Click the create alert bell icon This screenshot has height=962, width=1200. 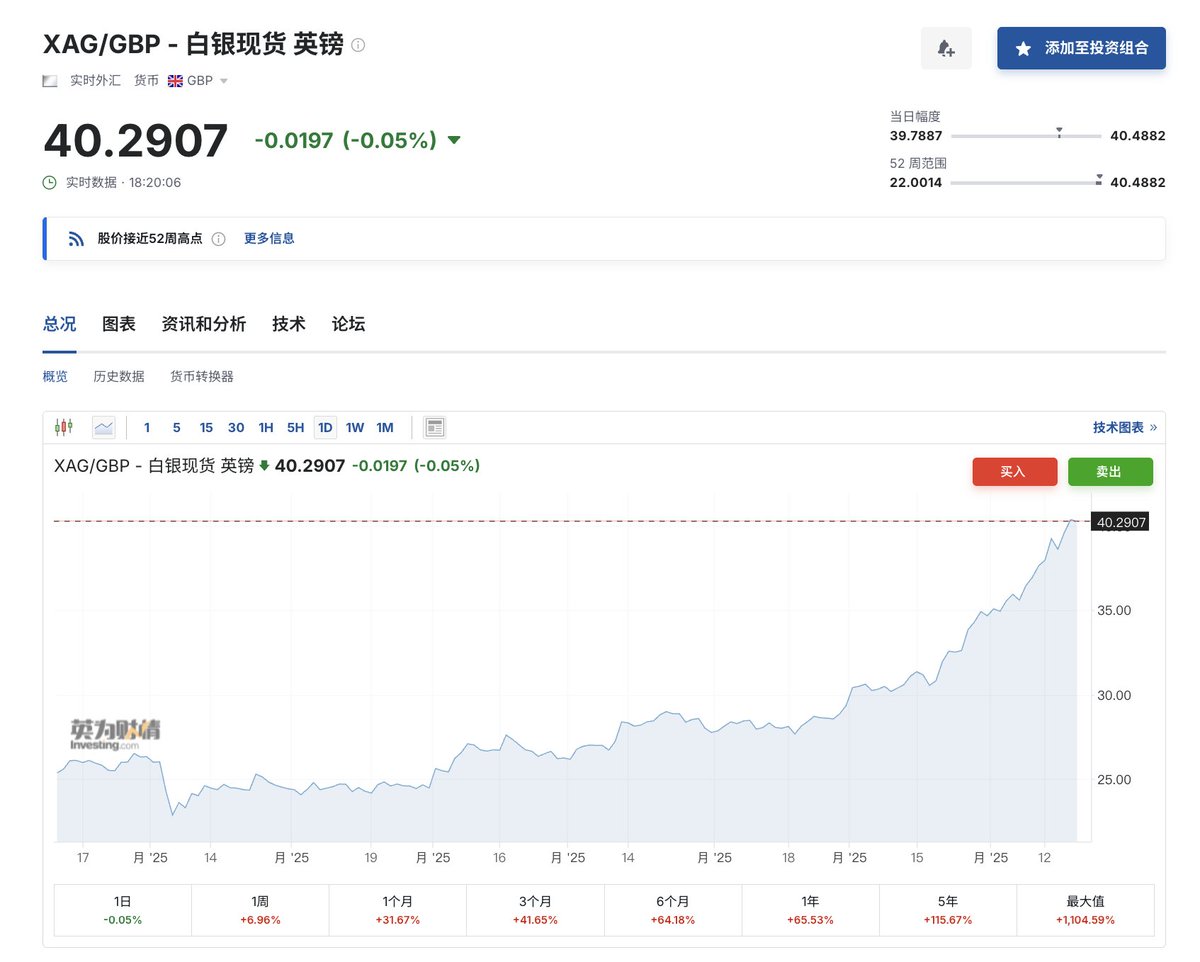[945, 48]
